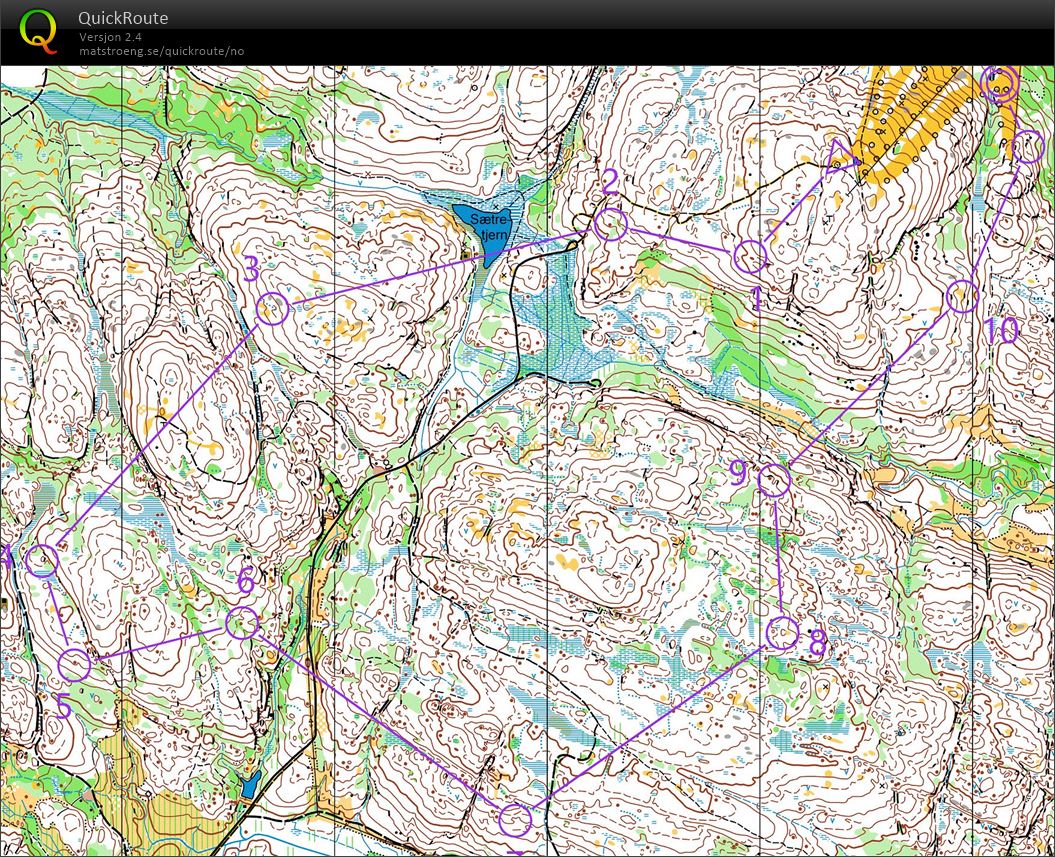
Task: Click the control circle for control 4
Action: pos(42,560)
